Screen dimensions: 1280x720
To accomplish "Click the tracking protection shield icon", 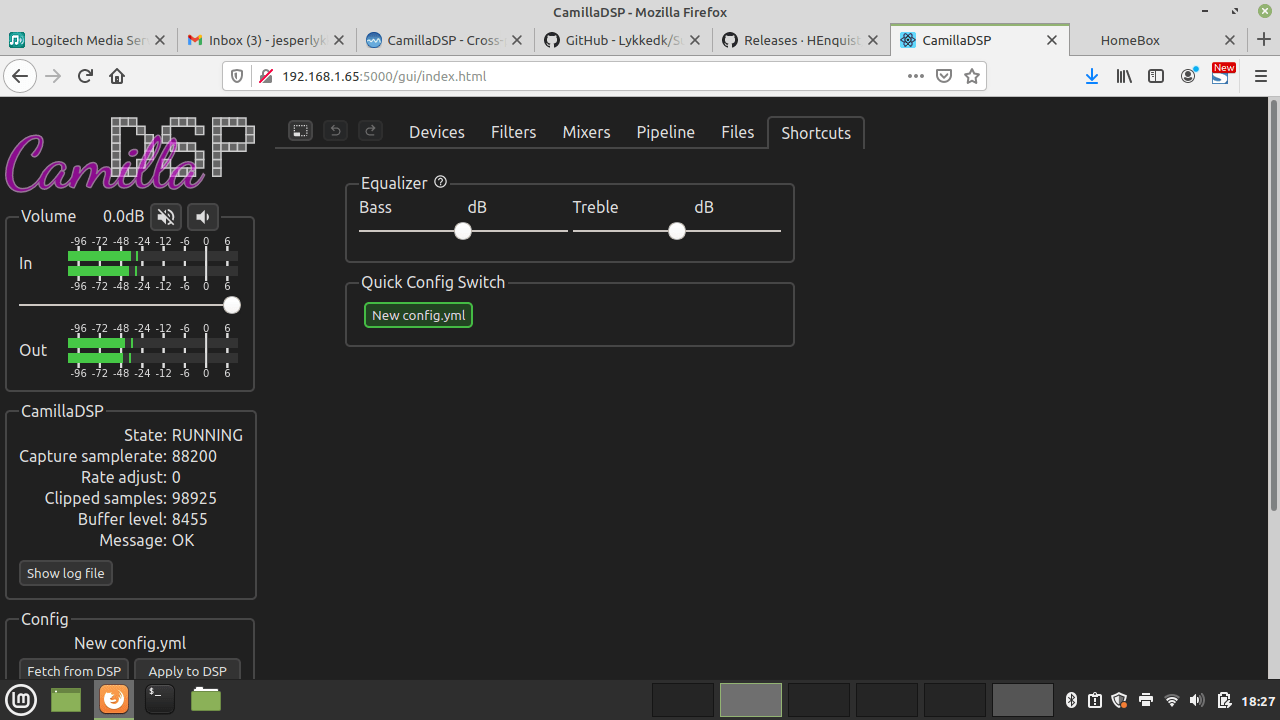I will click(x=237, y=76).
